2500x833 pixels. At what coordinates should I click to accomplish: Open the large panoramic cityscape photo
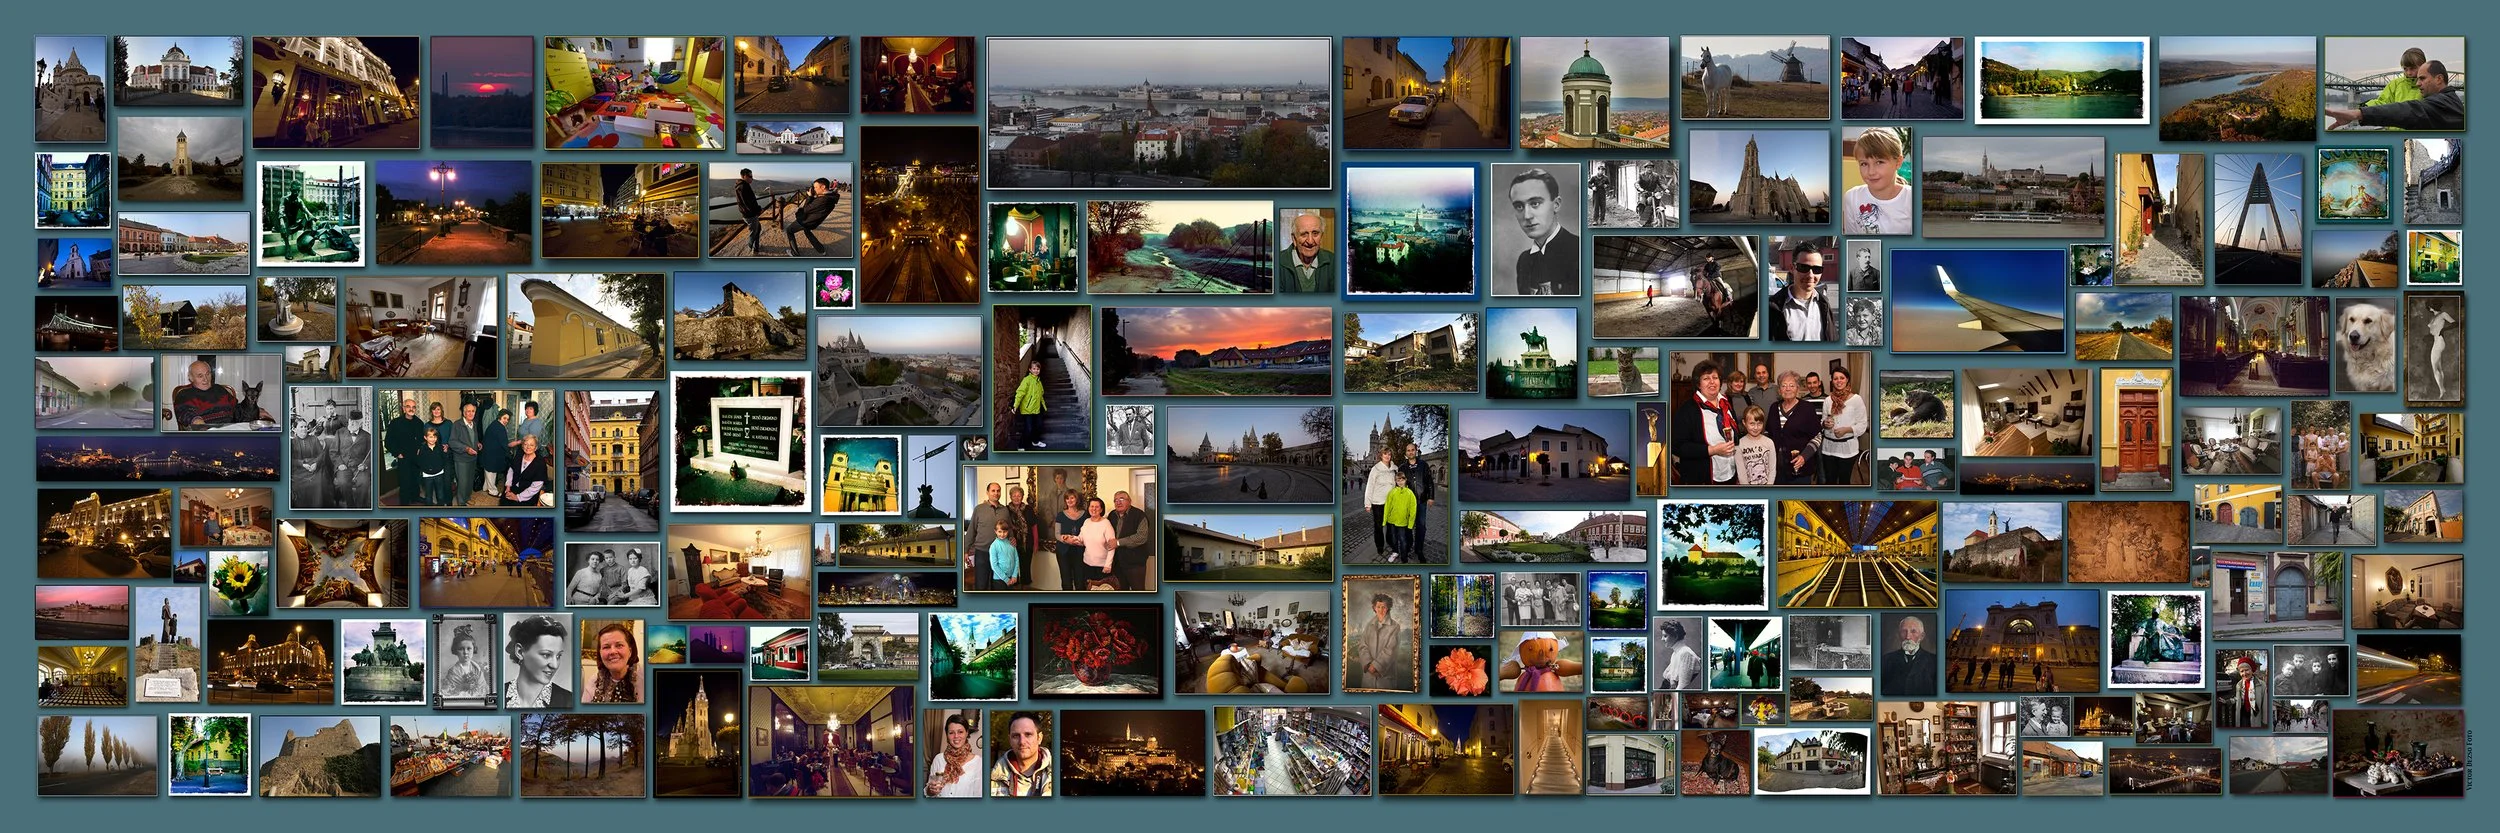[1159, 113]
